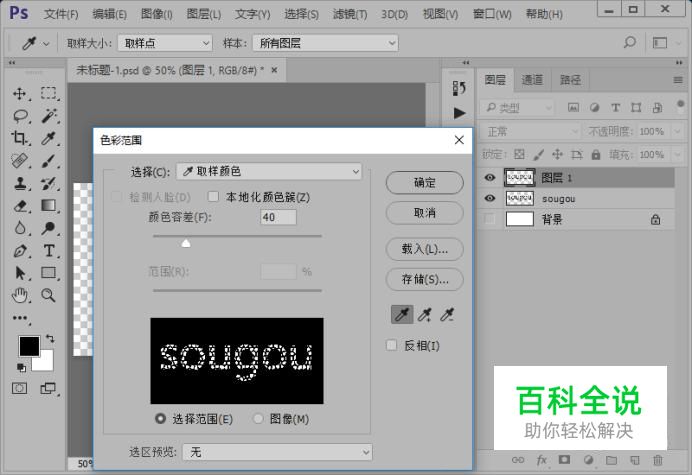The width and height of the screenshot is (692, 475).
Task: Select the Magic Wand tool
Action: [49, 116]
